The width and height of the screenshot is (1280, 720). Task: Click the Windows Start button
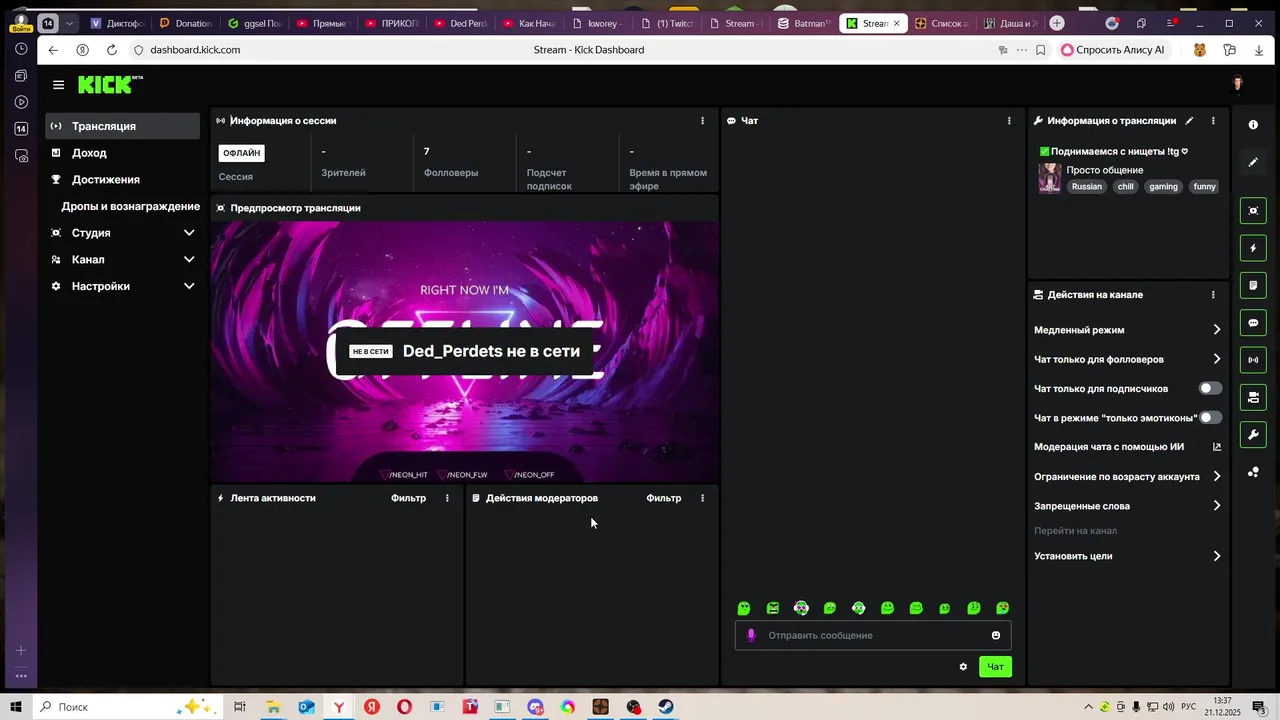coord(16,707)
